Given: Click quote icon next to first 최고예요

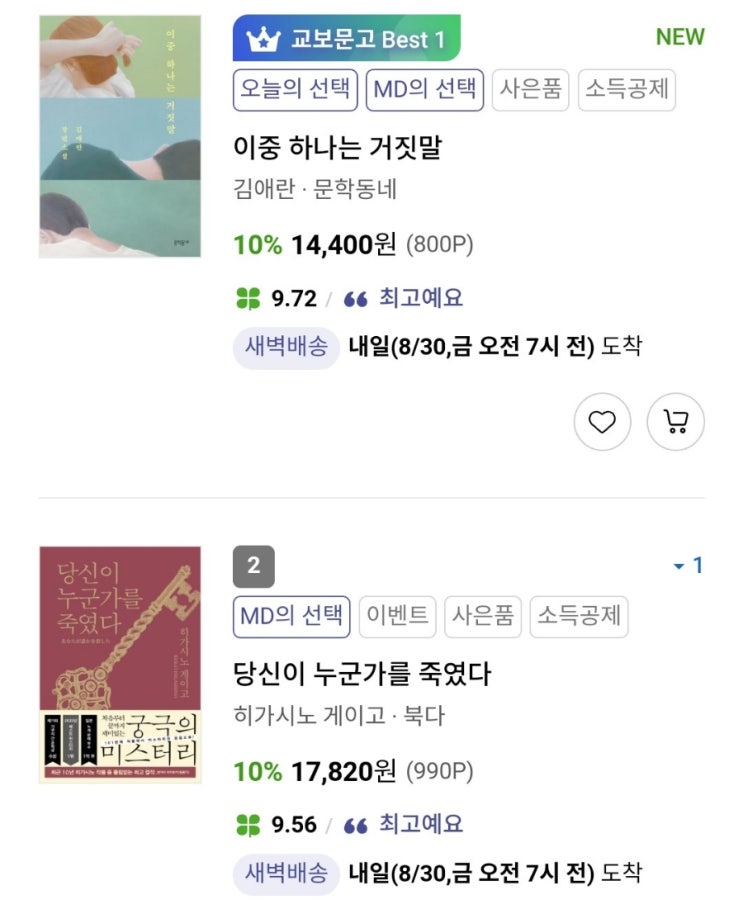Looking at the screenshot, I should point(355,298).
